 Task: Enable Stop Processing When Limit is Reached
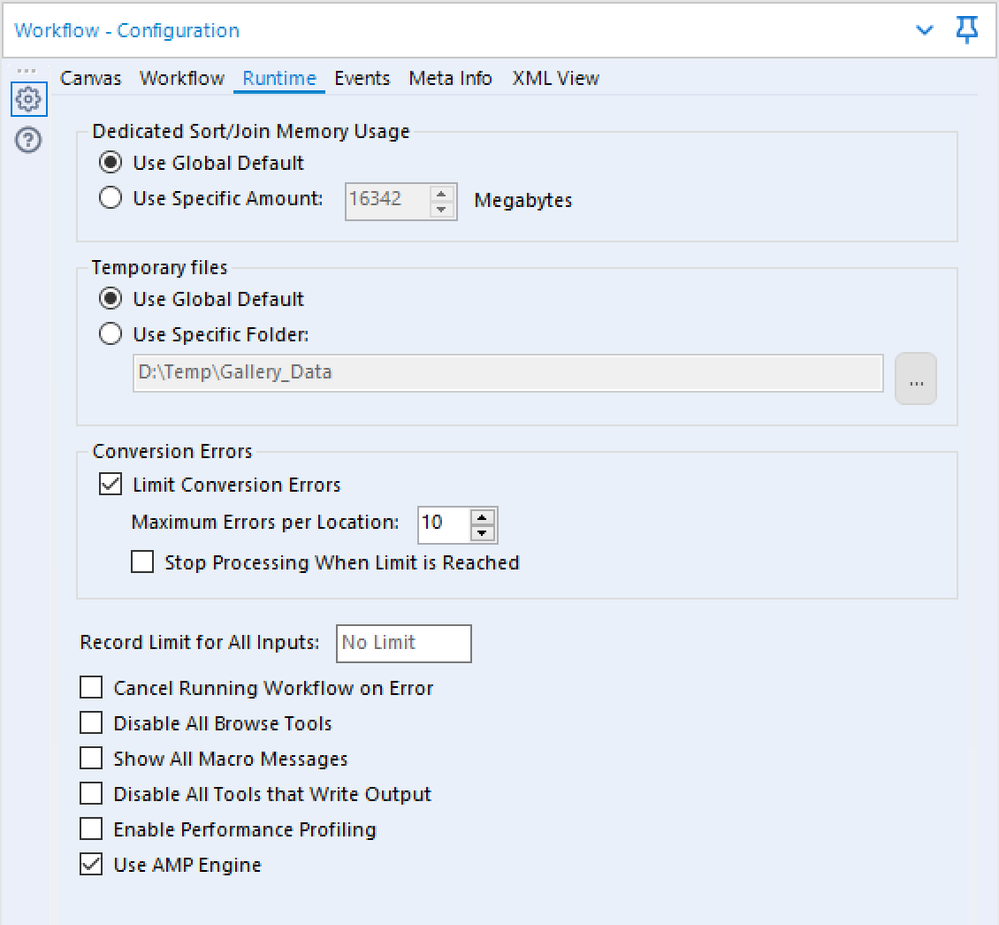pos(142,563)
